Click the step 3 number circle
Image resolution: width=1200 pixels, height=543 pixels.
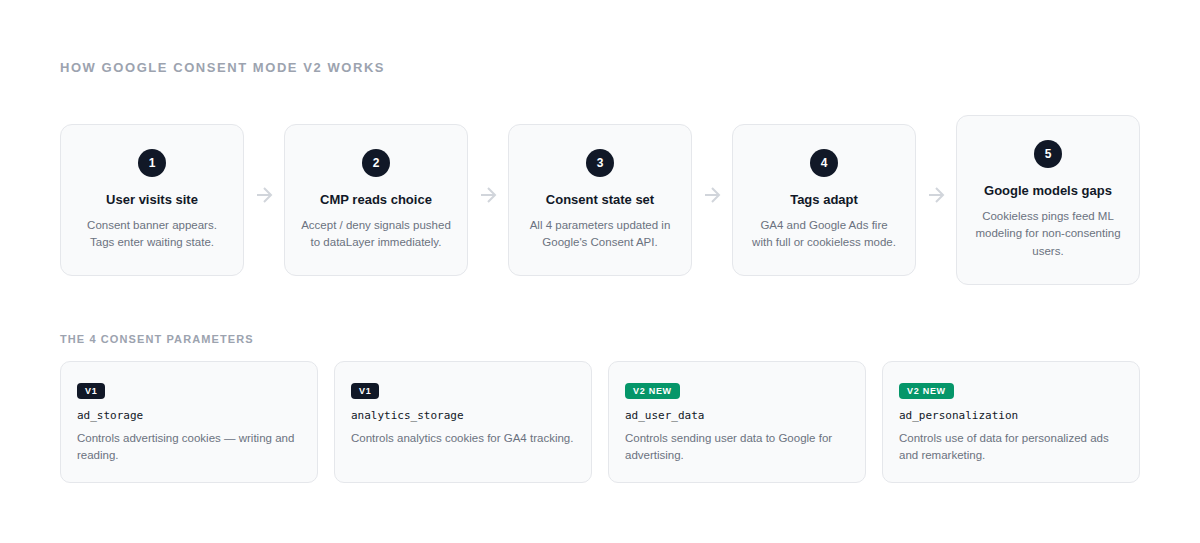[600, 163]
